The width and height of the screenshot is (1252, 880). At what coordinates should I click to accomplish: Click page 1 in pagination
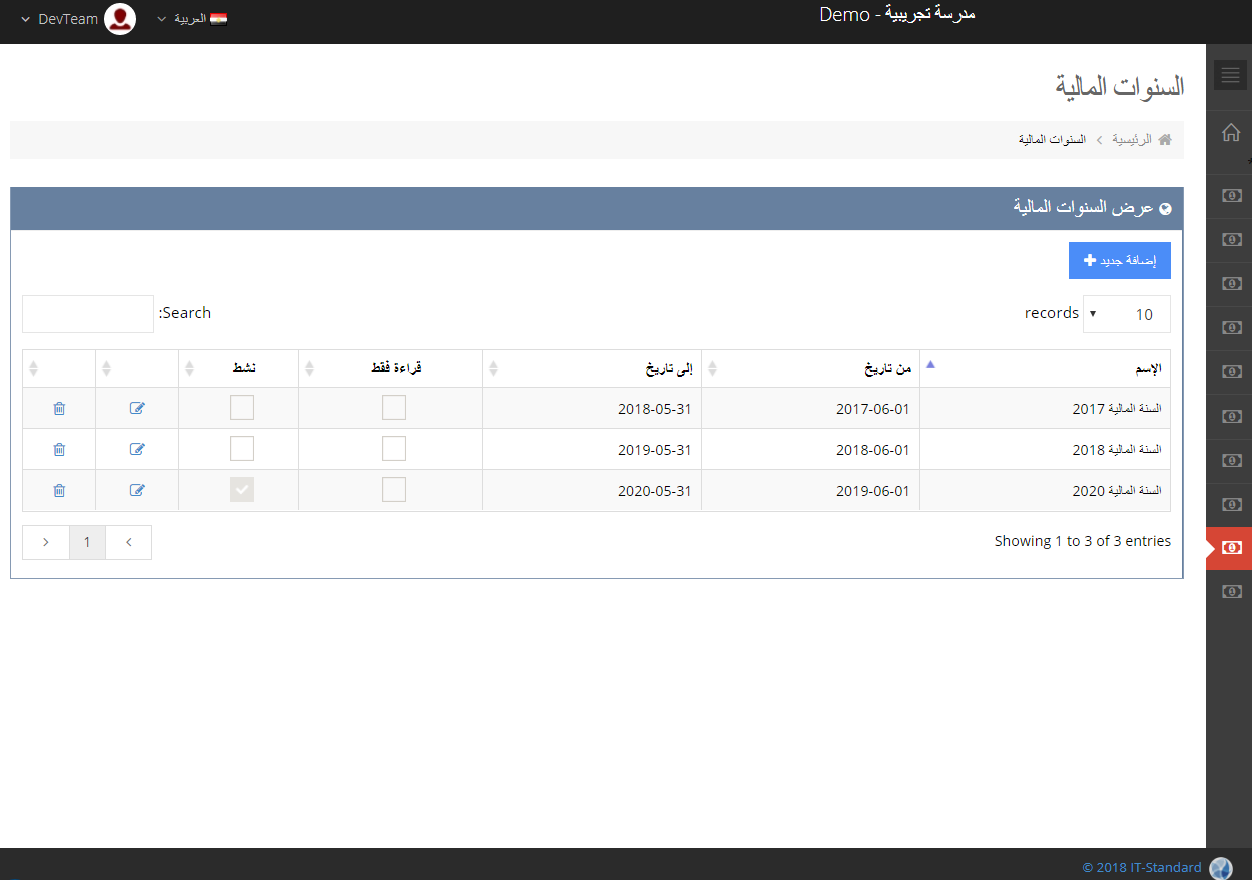(x=87, y=542)
